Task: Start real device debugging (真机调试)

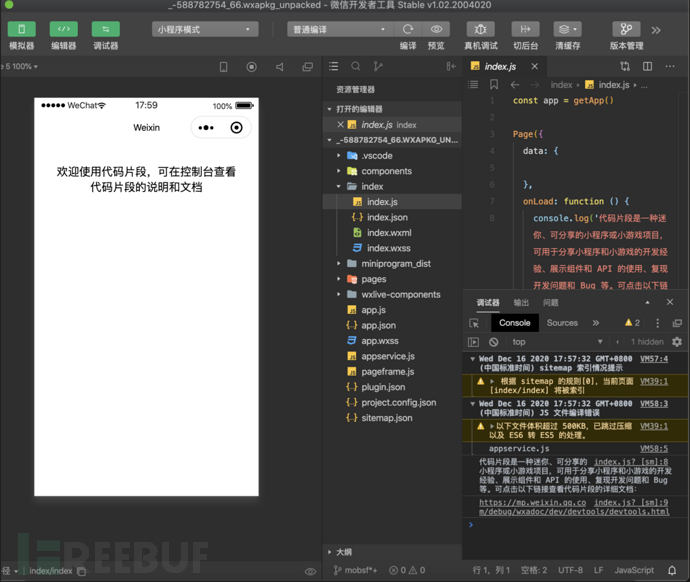Action: coord(481,29)
